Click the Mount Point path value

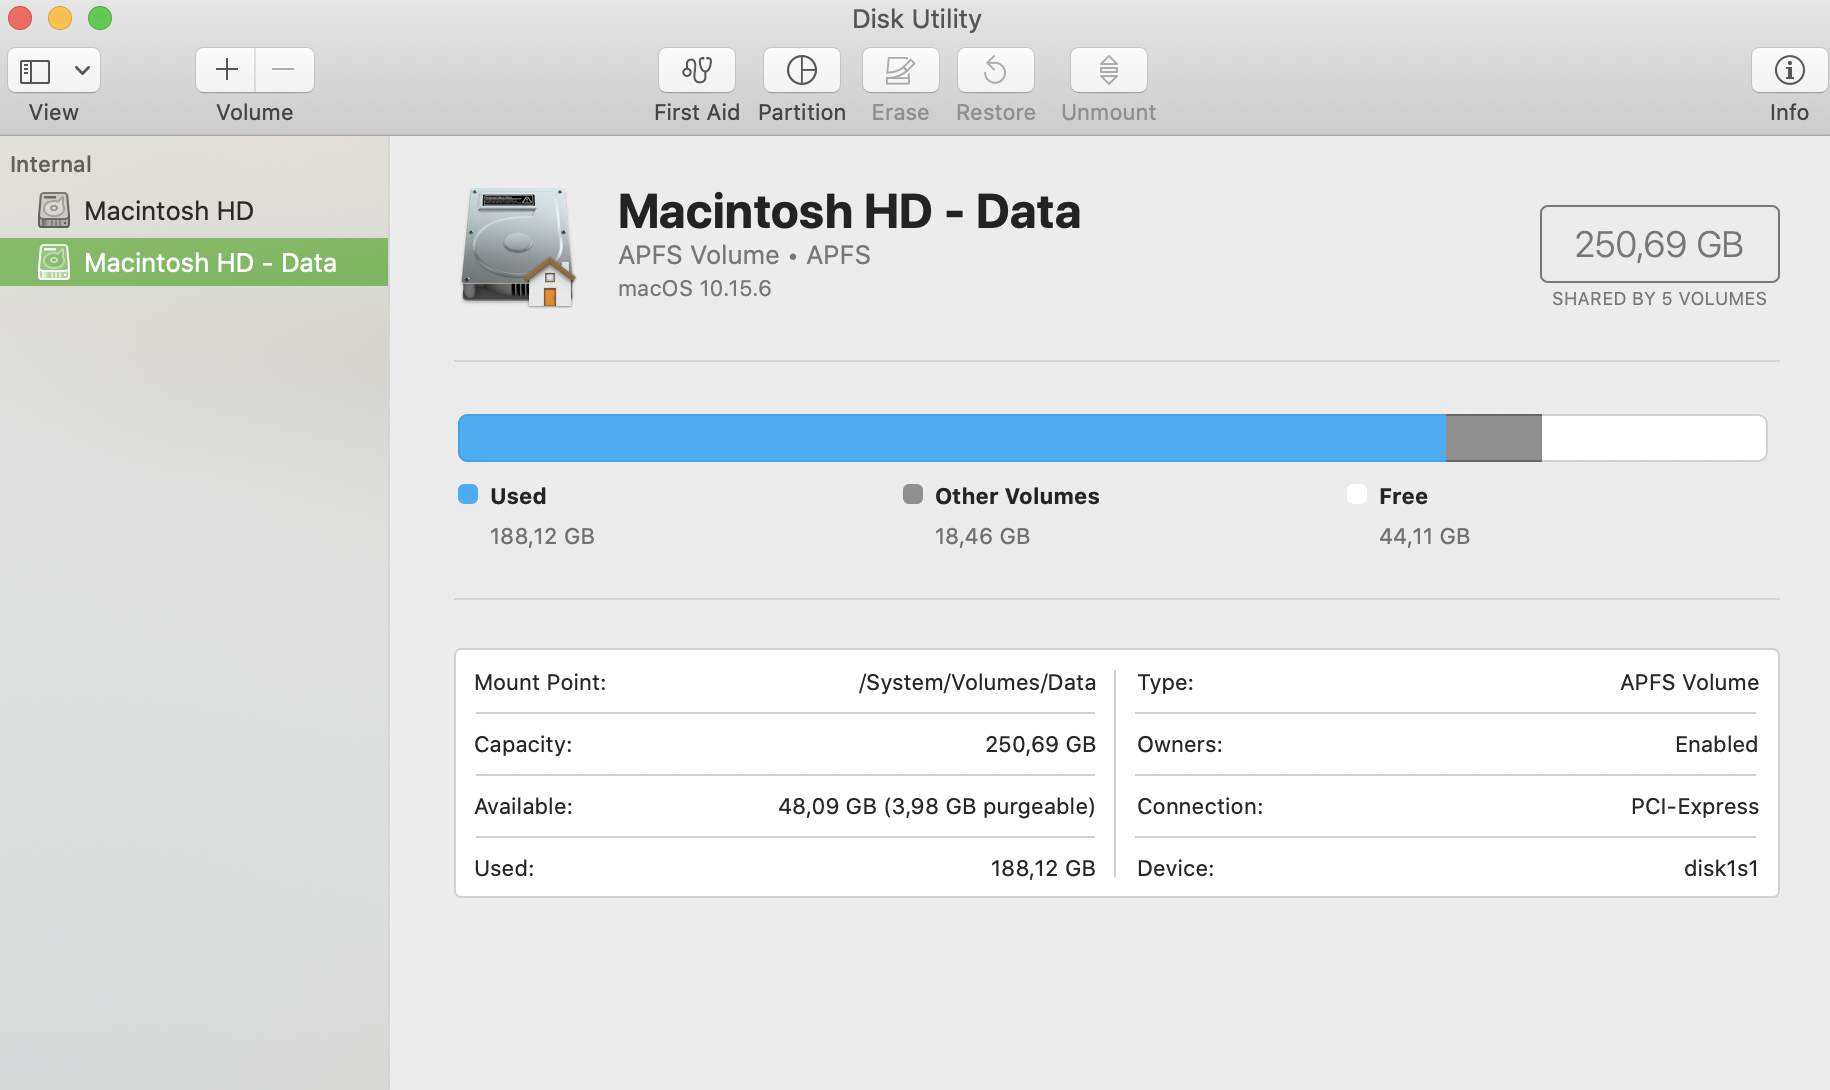(x=976, y=683)
